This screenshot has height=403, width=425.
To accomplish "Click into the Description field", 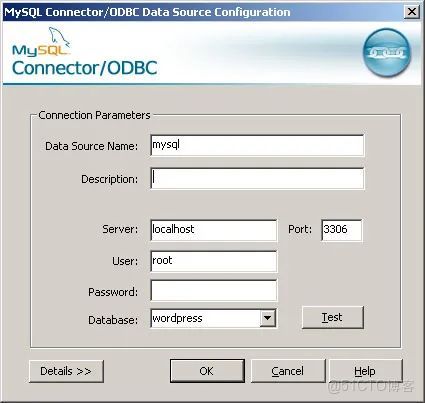I will coord(257,178).
